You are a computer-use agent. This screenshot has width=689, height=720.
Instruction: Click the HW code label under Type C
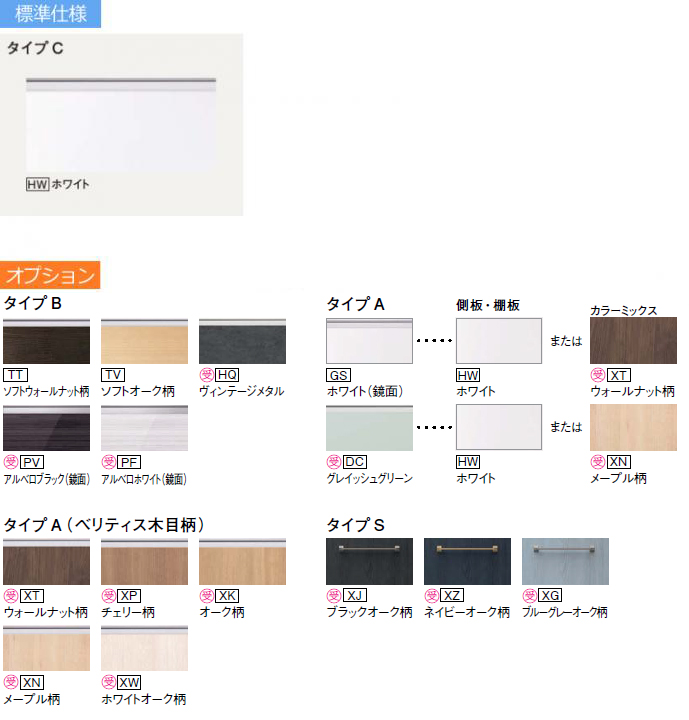click(38, 184)
